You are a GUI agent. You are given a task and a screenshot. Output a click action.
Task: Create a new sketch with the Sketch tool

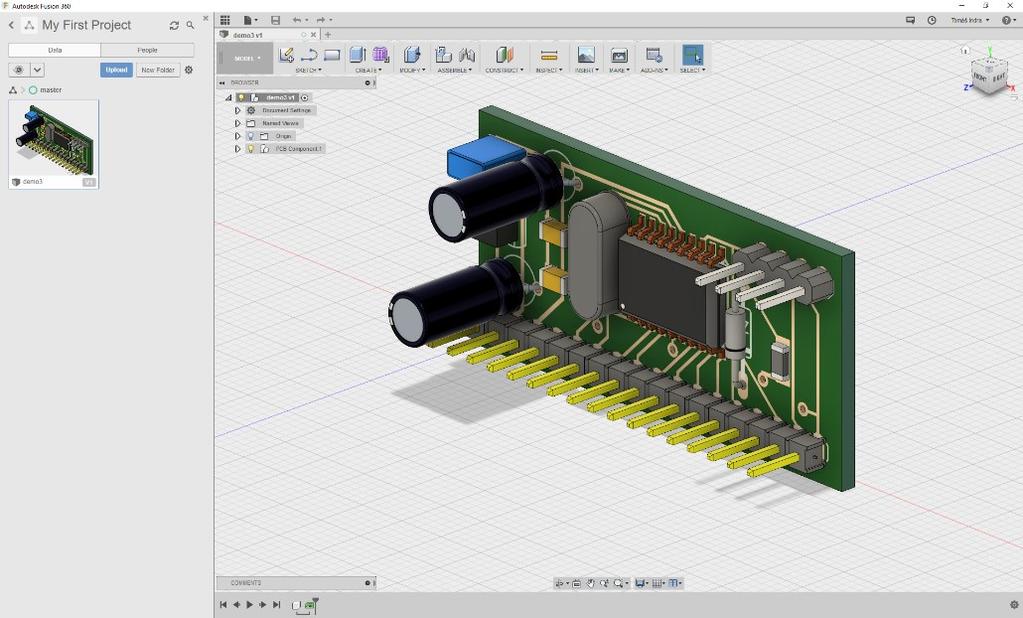click(x=286, y=55)
